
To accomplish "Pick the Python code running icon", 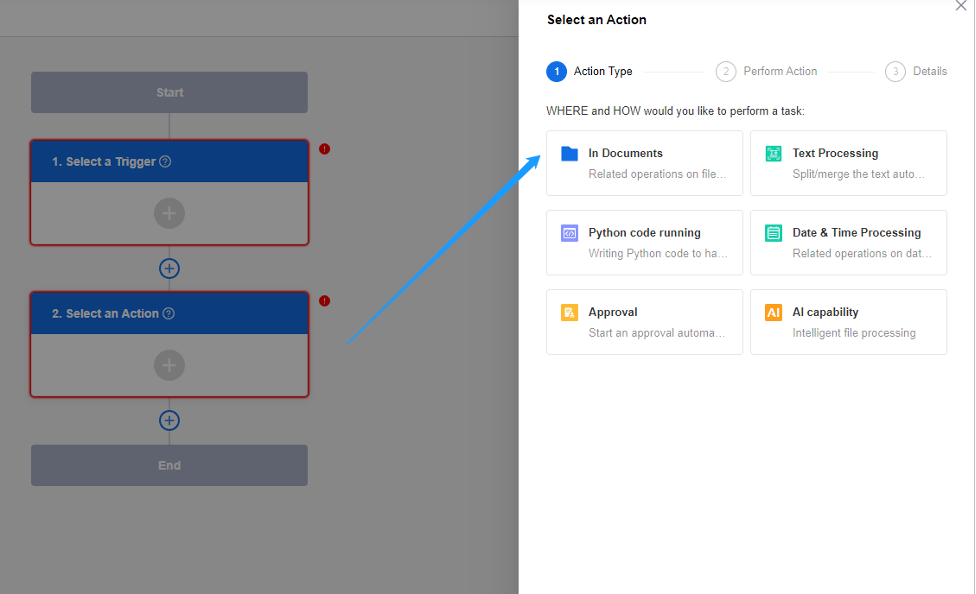I will click(570, 233).
